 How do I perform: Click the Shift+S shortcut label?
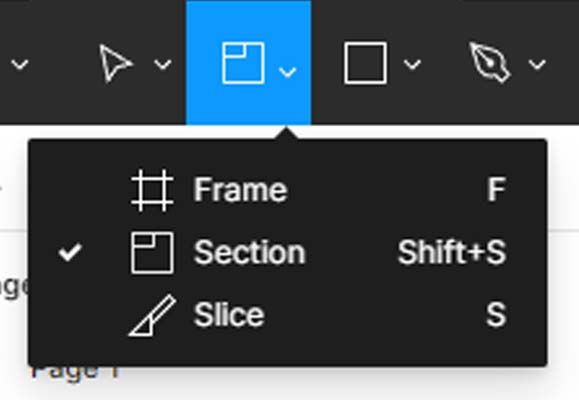pyautogui.click(x=451, y=252)
